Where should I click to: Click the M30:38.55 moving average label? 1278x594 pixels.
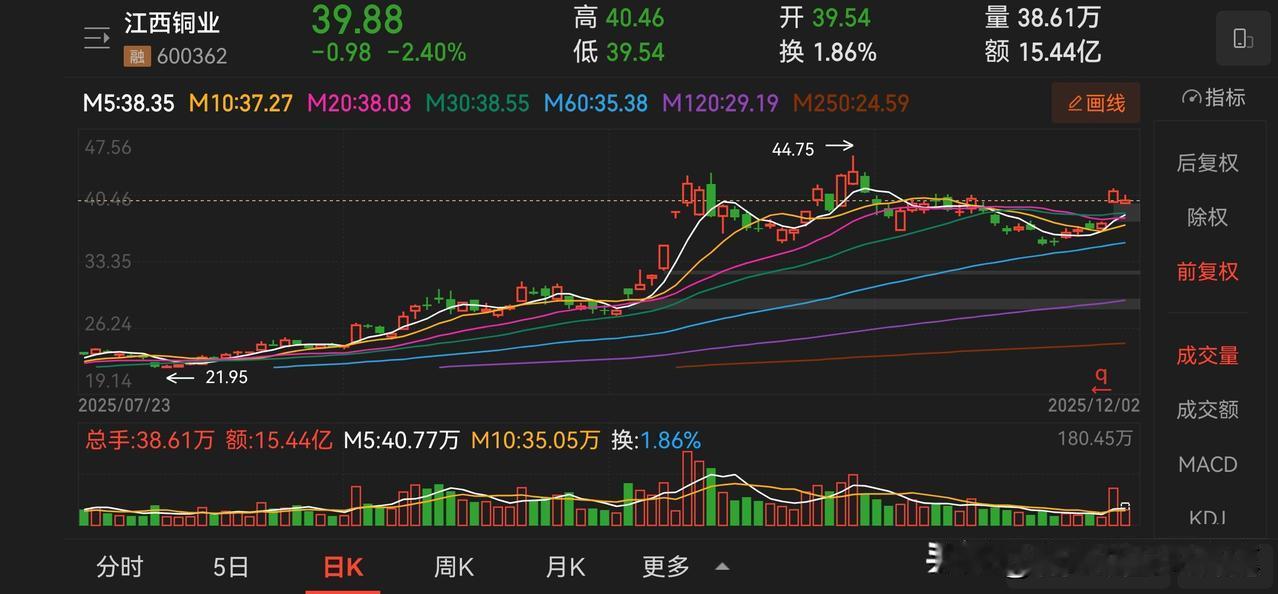pos(478,103)
